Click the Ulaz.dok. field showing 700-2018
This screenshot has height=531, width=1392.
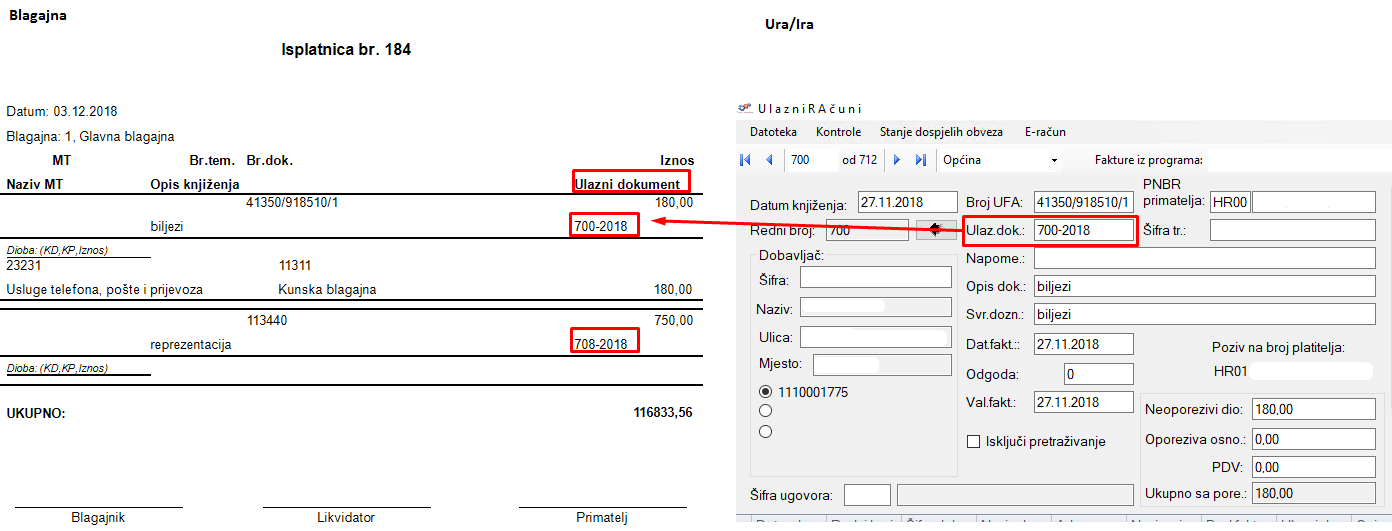[x=1084, y=230]
